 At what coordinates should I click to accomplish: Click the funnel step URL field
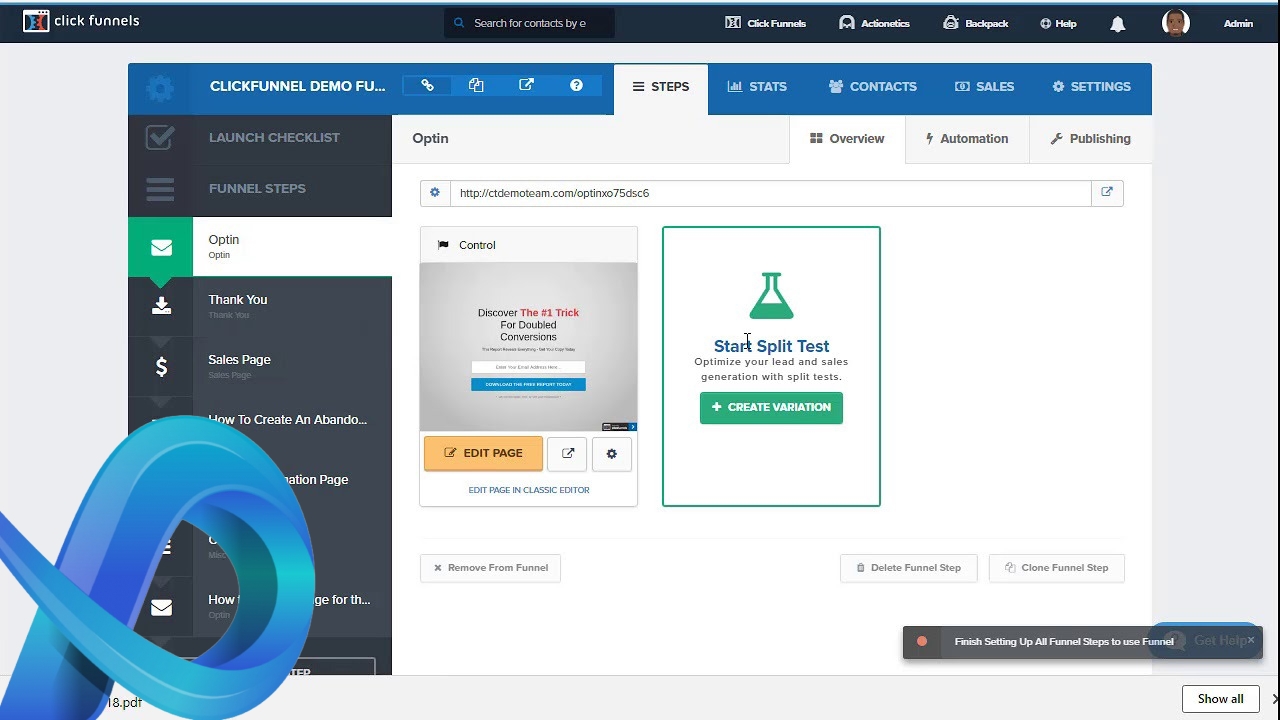[x=770, y=193]
